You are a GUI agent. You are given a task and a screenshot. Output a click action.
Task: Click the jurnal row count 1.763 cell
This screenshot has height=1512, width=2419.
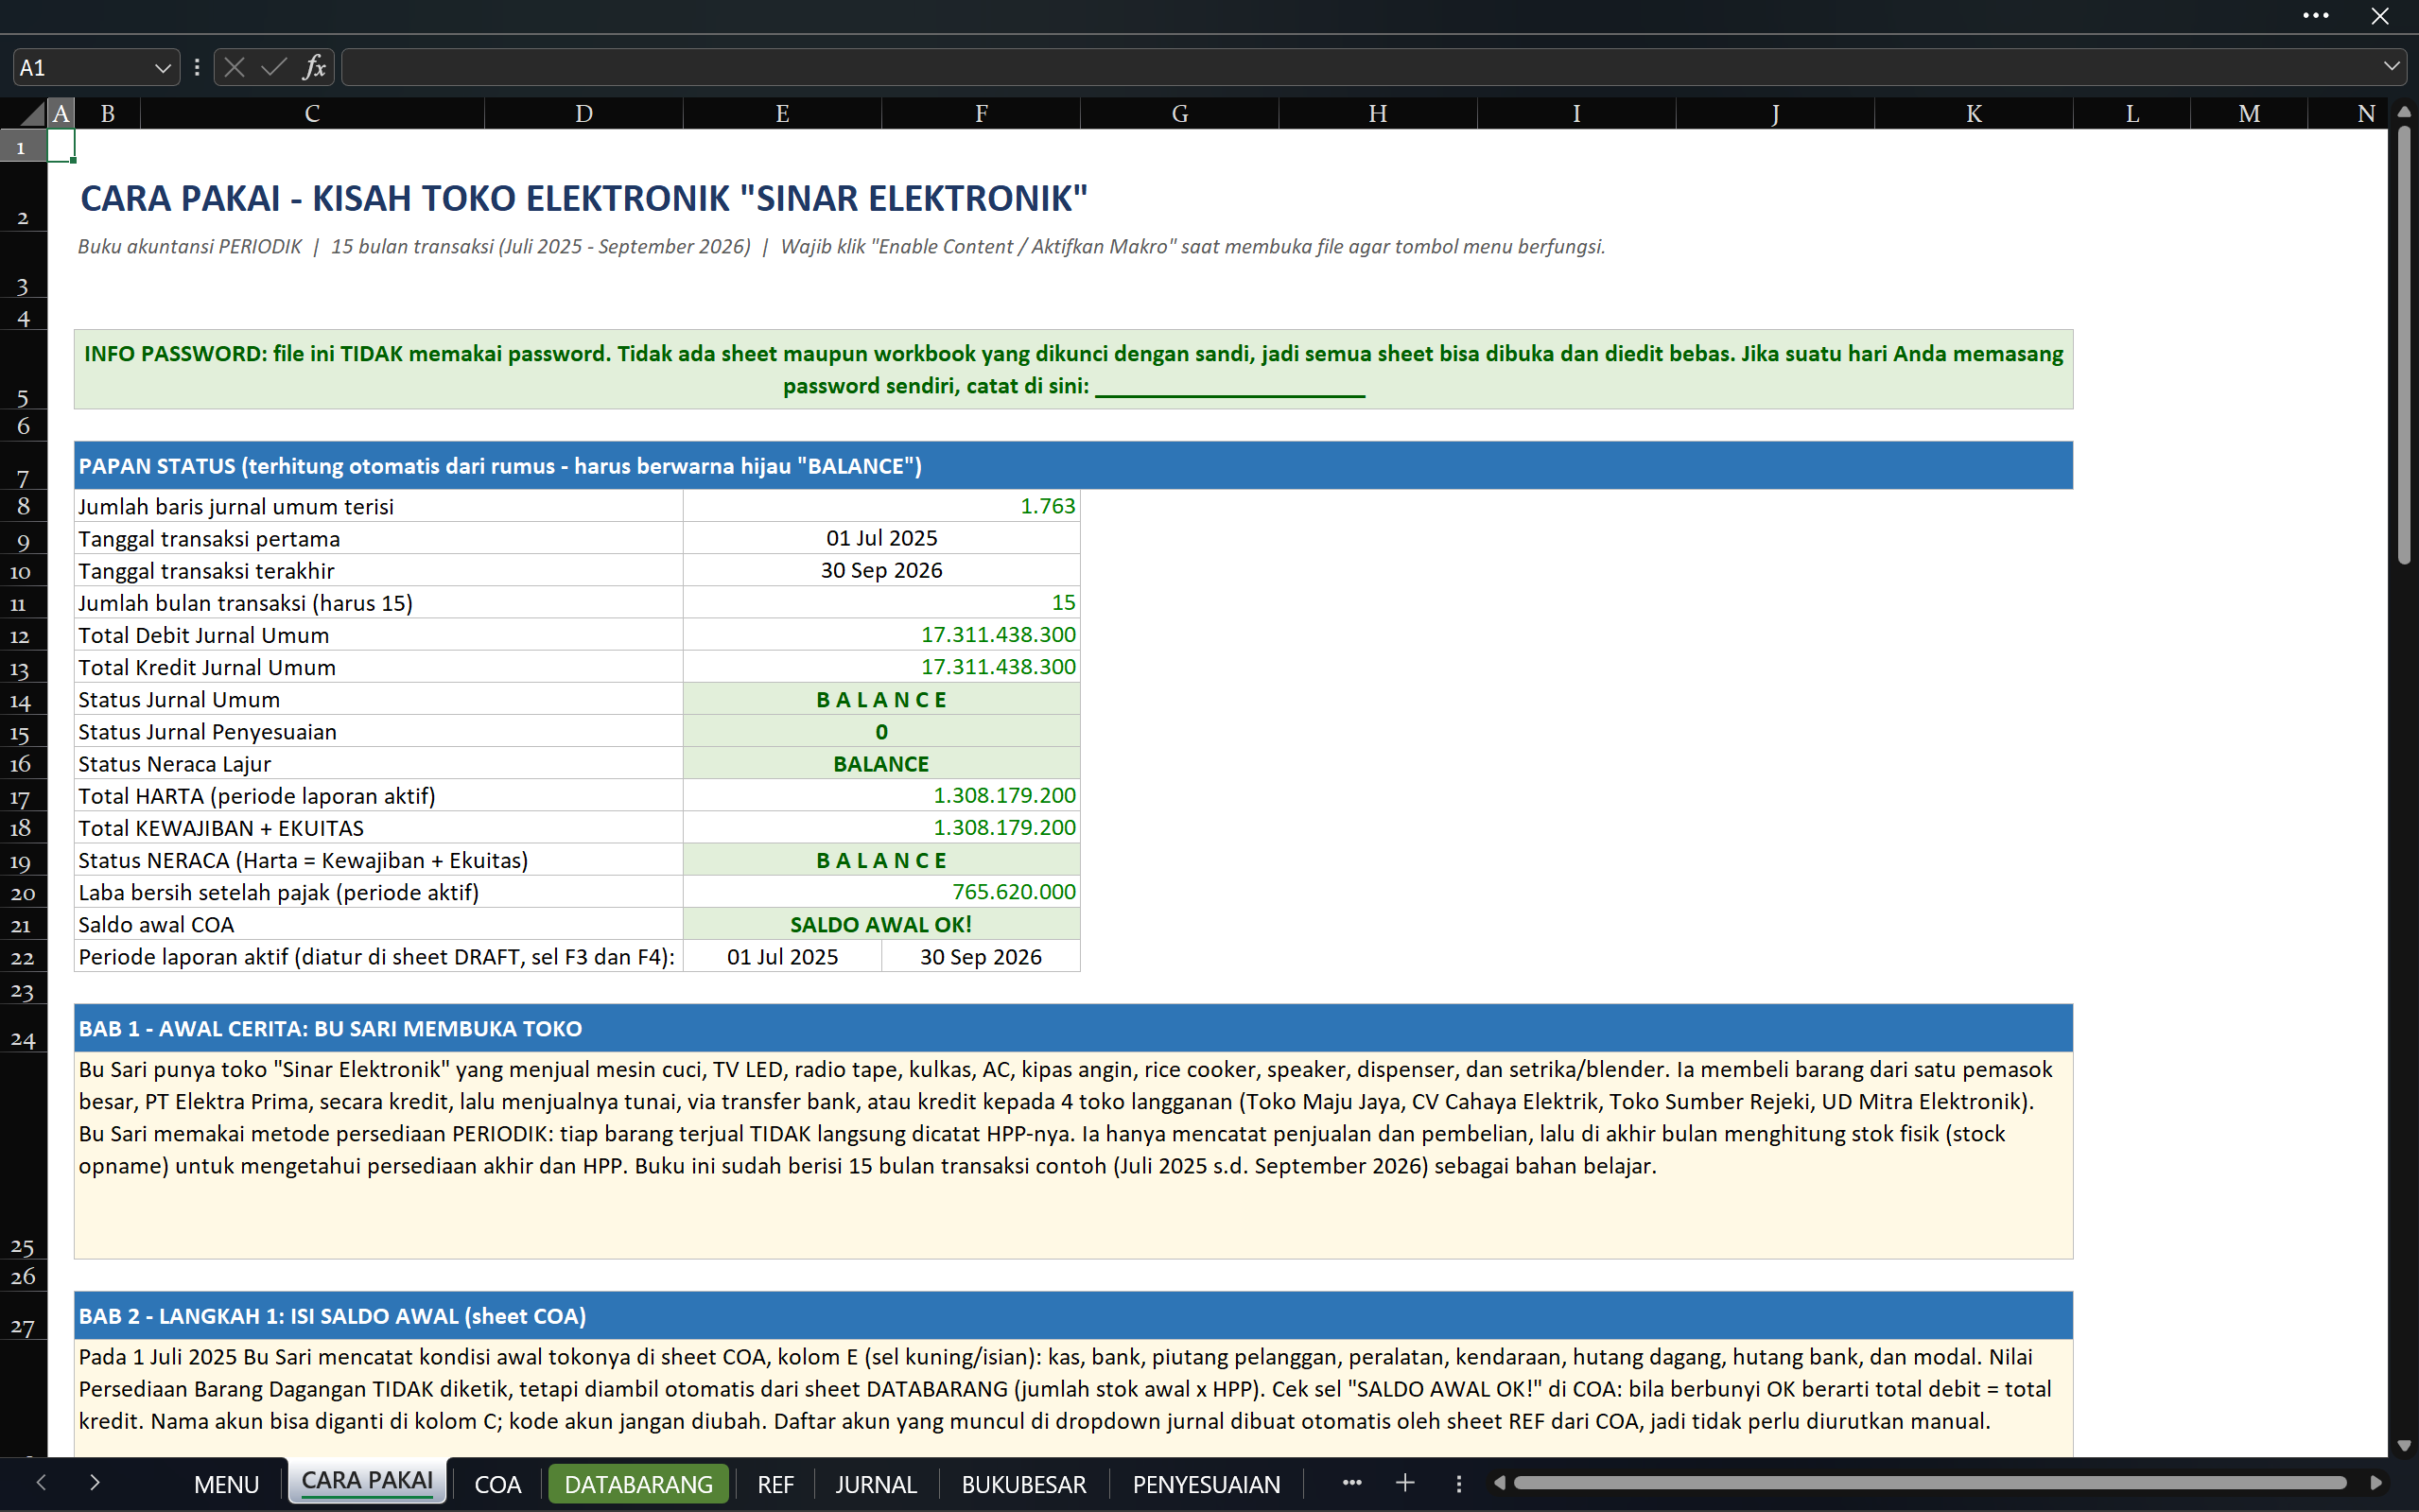point(882,506)
